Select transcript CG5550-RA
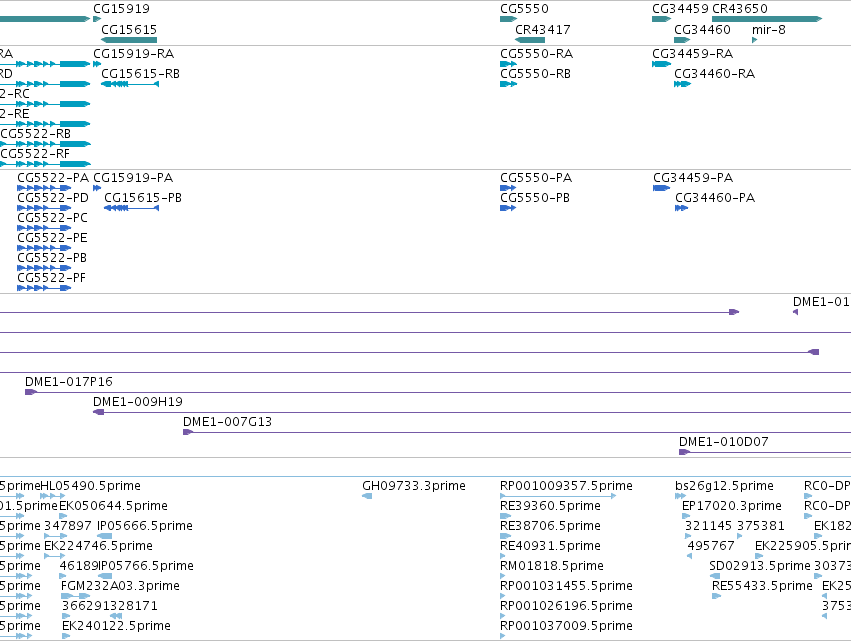This screenshot has width=851, height=641. pyautogui.click(x=537, y=54)
